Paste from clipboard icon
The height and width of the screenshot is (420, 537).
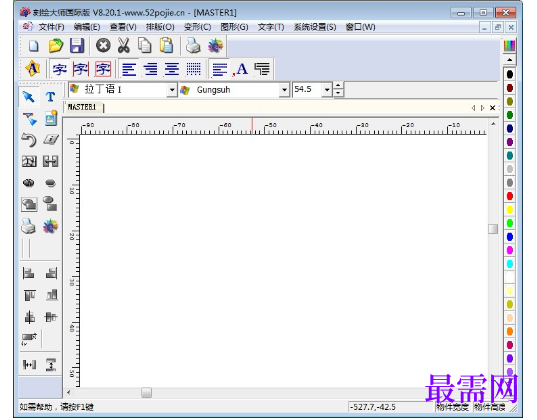click(x=166, y=46)
